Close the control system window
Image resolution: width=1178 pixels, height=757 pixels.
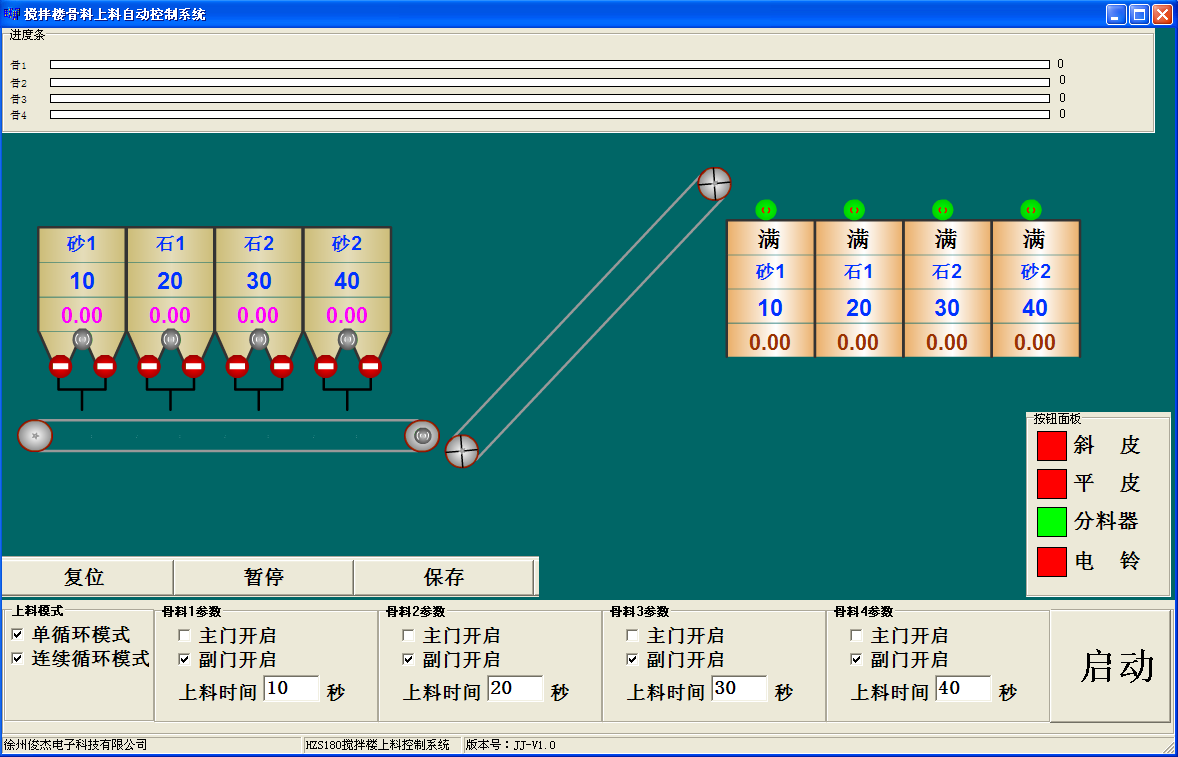(x=1163, y=14)
